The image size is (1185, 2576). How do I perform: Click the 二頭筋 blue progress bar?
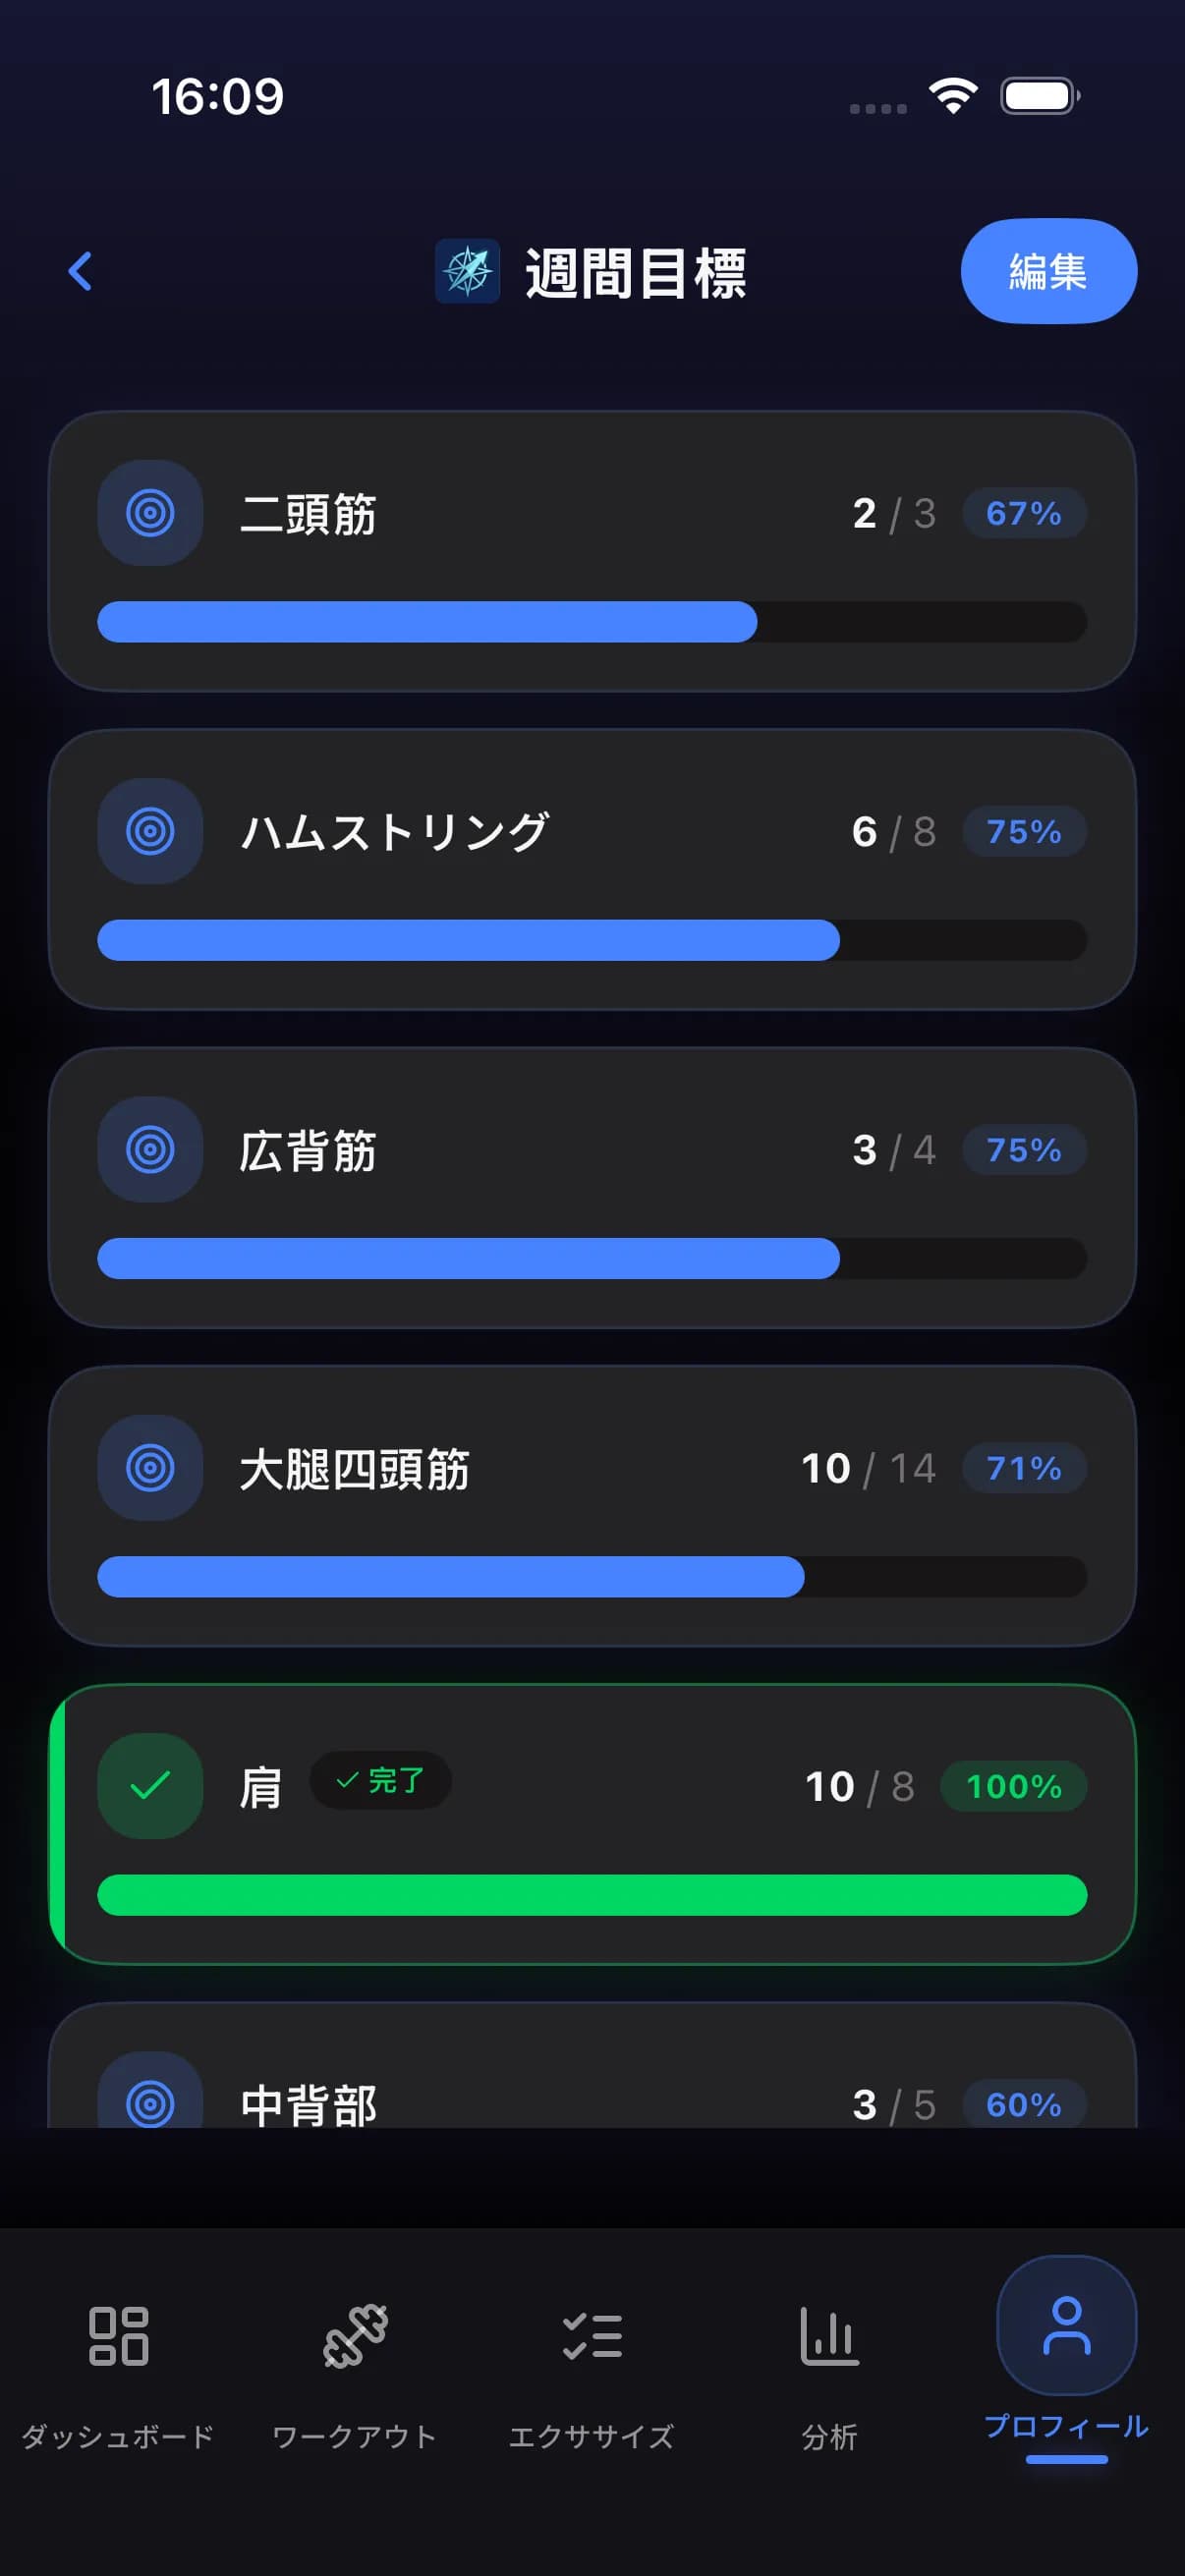pyautogui.click(x=592, y=622)
